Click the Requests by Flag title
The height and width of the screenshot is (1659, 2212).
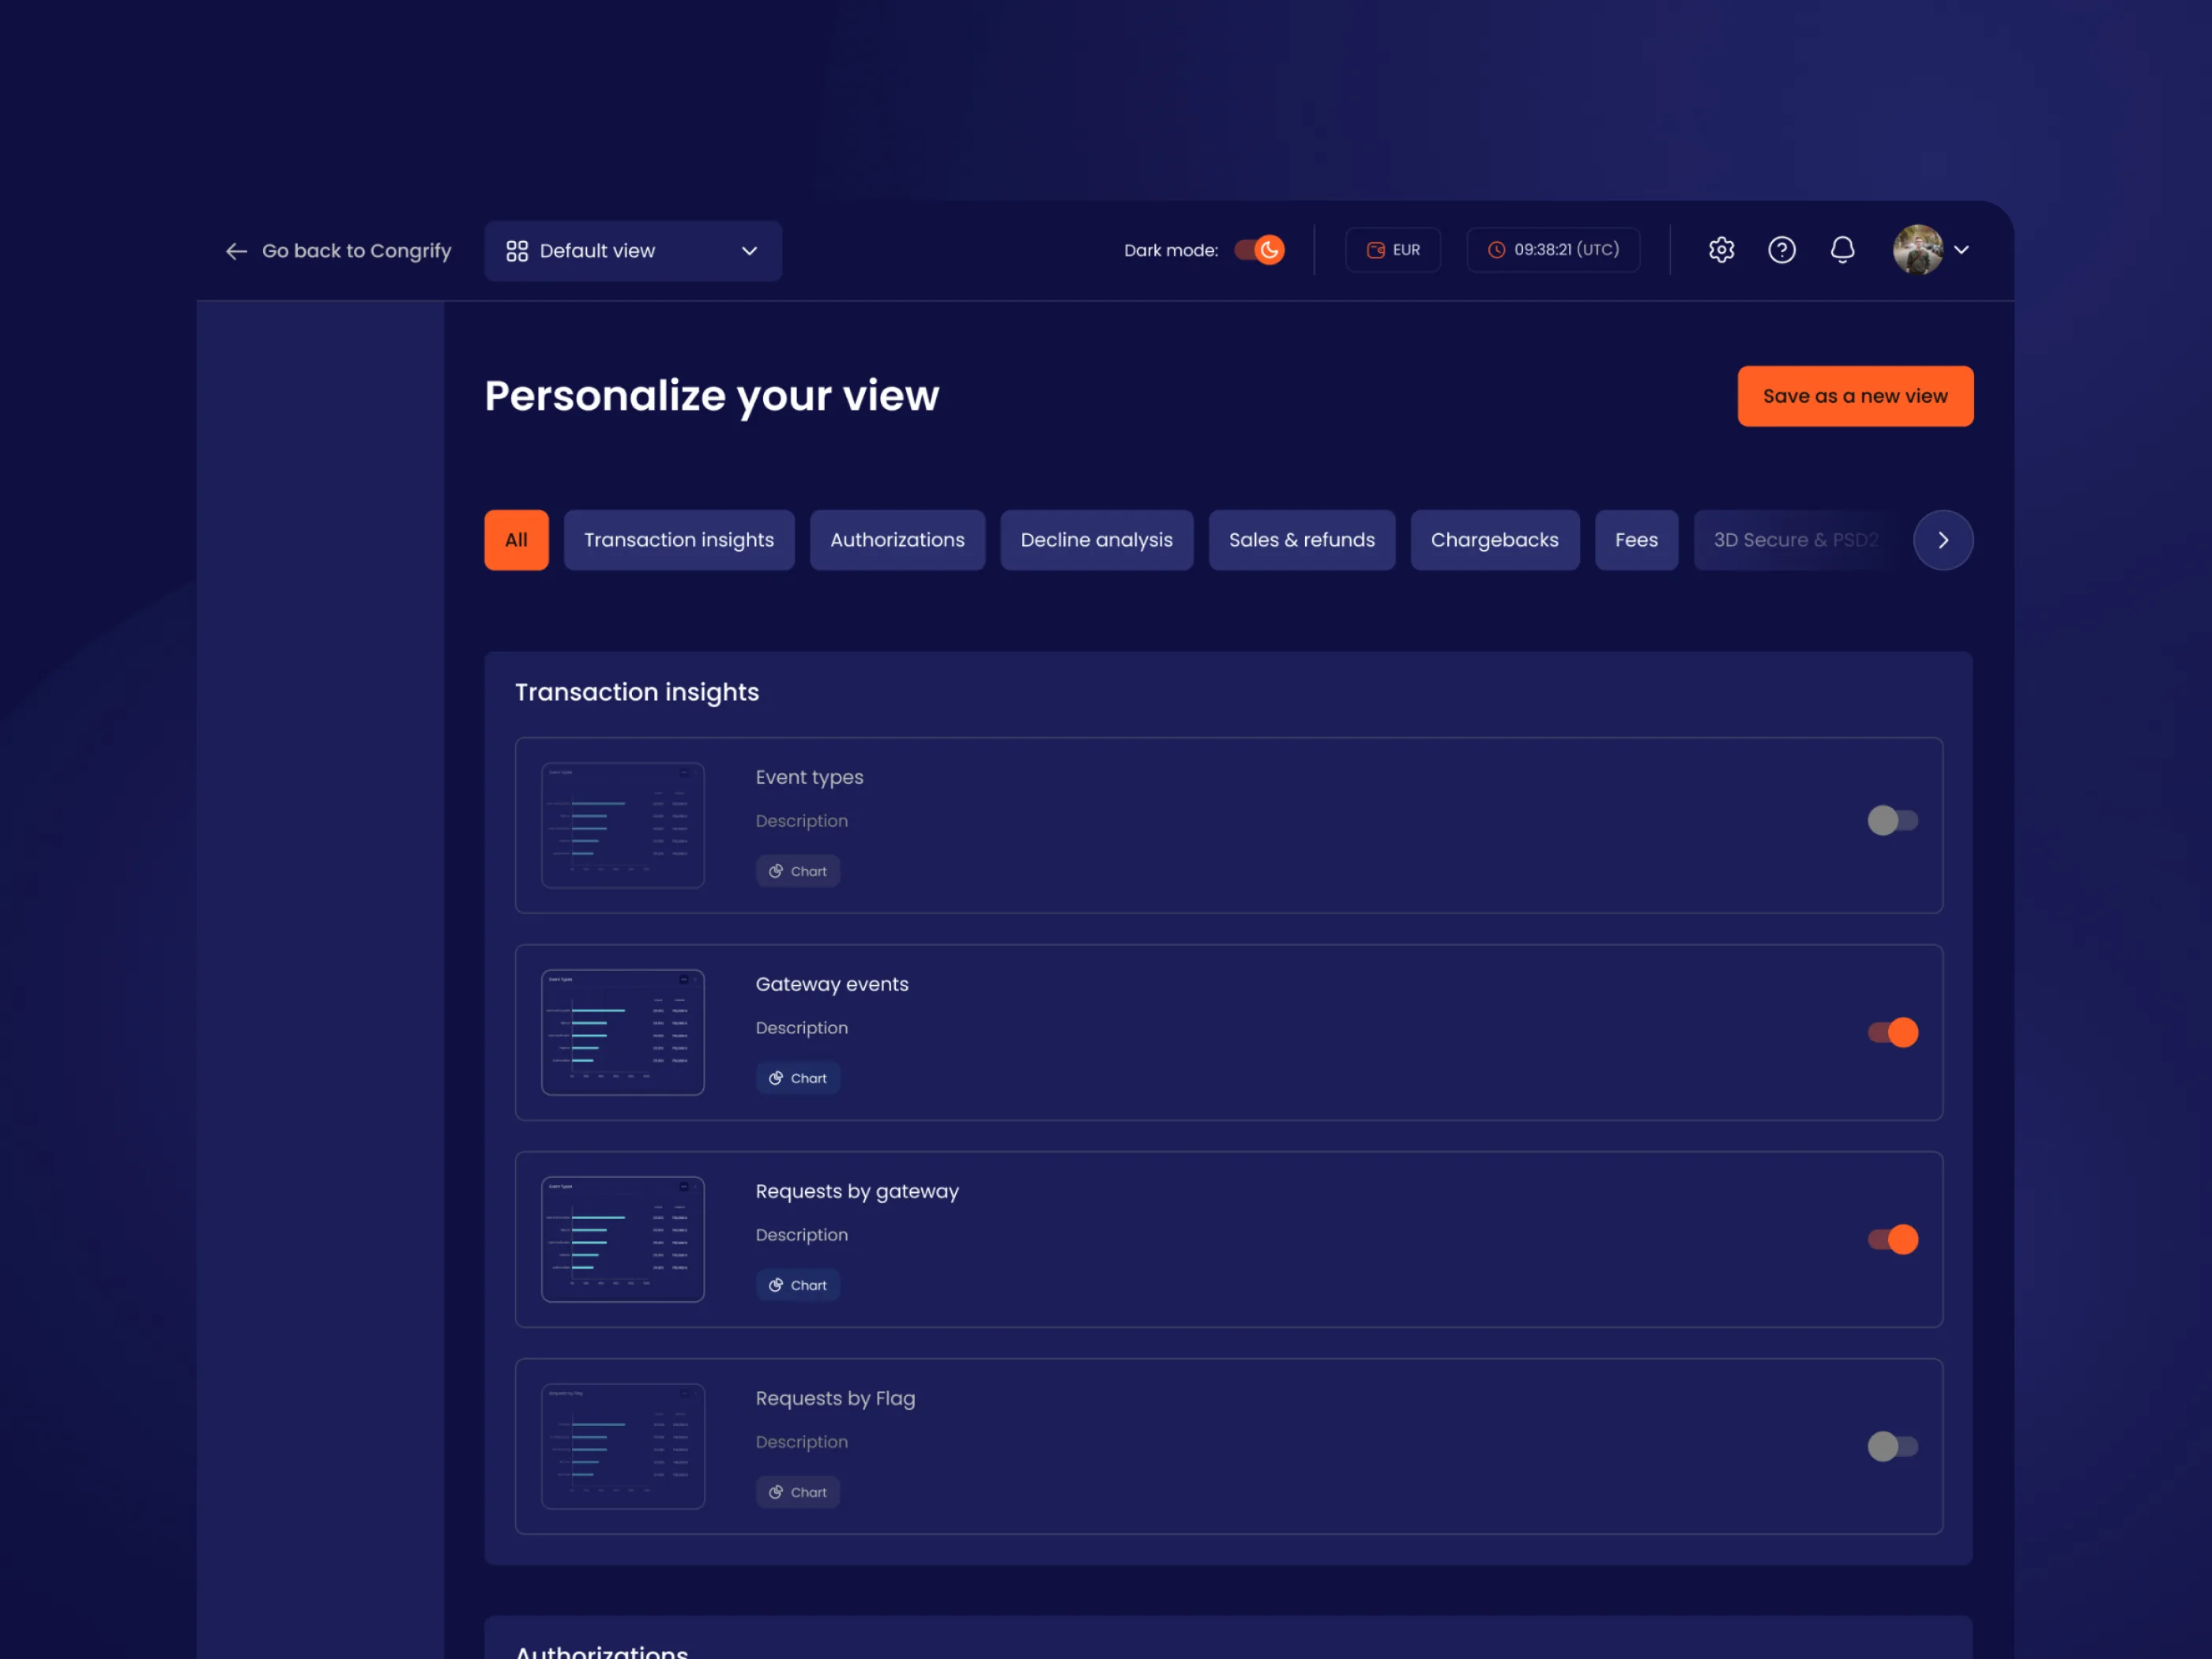tap(835, 1399)
